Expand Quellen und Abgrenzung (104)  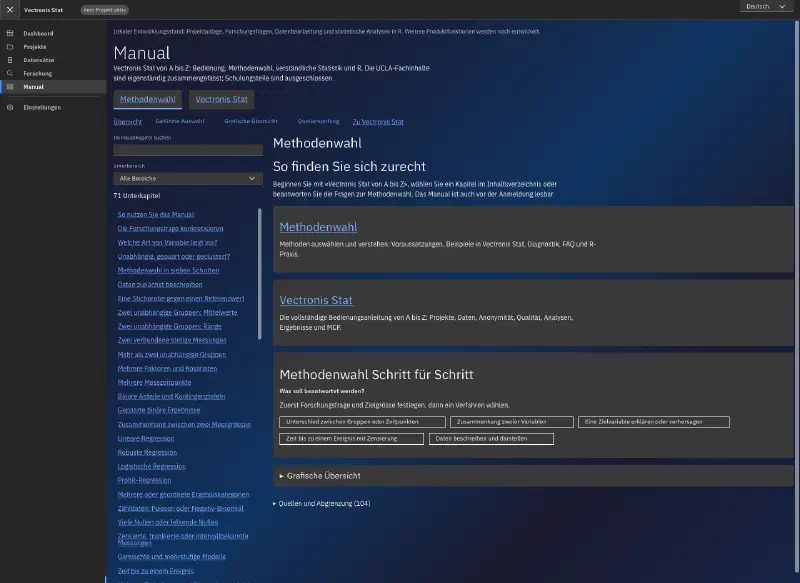tap(322, 503)
